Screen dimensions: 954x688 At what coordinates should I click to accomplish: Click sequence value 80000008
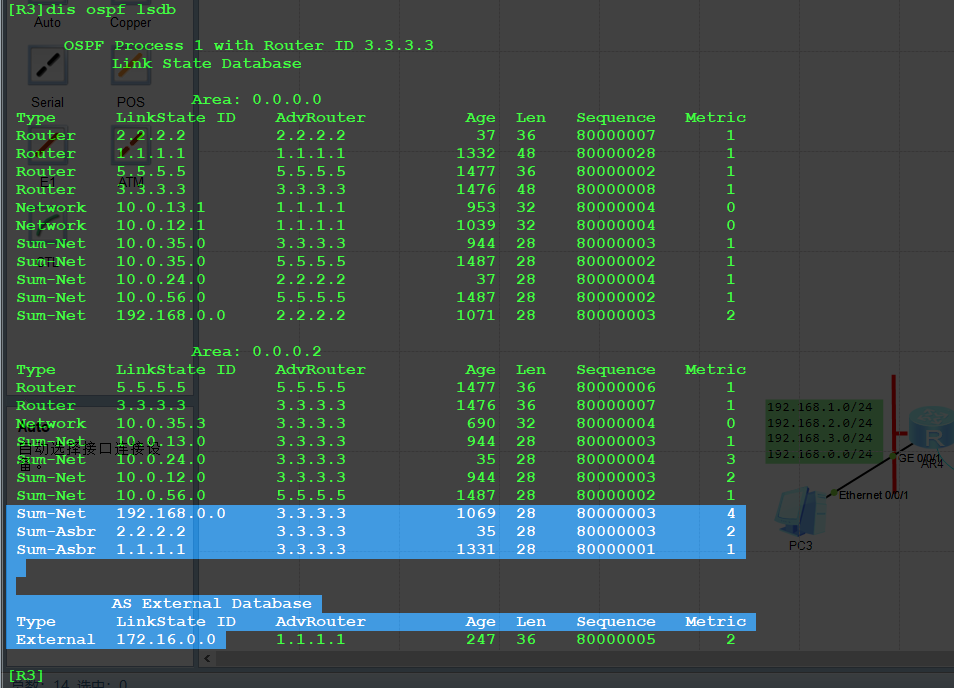[616, 190]
